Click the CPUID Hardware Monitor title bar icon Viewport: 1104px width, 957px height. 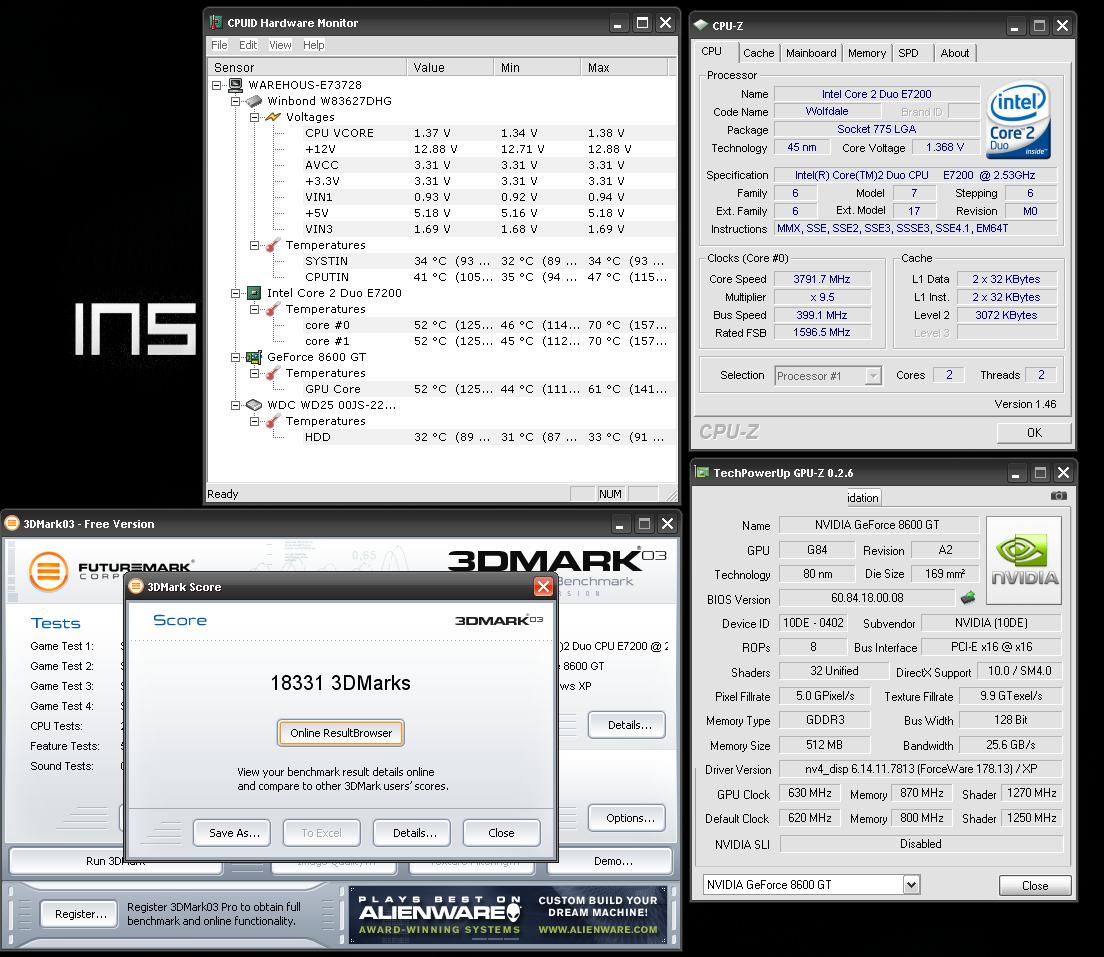click(x=216, y=23)
